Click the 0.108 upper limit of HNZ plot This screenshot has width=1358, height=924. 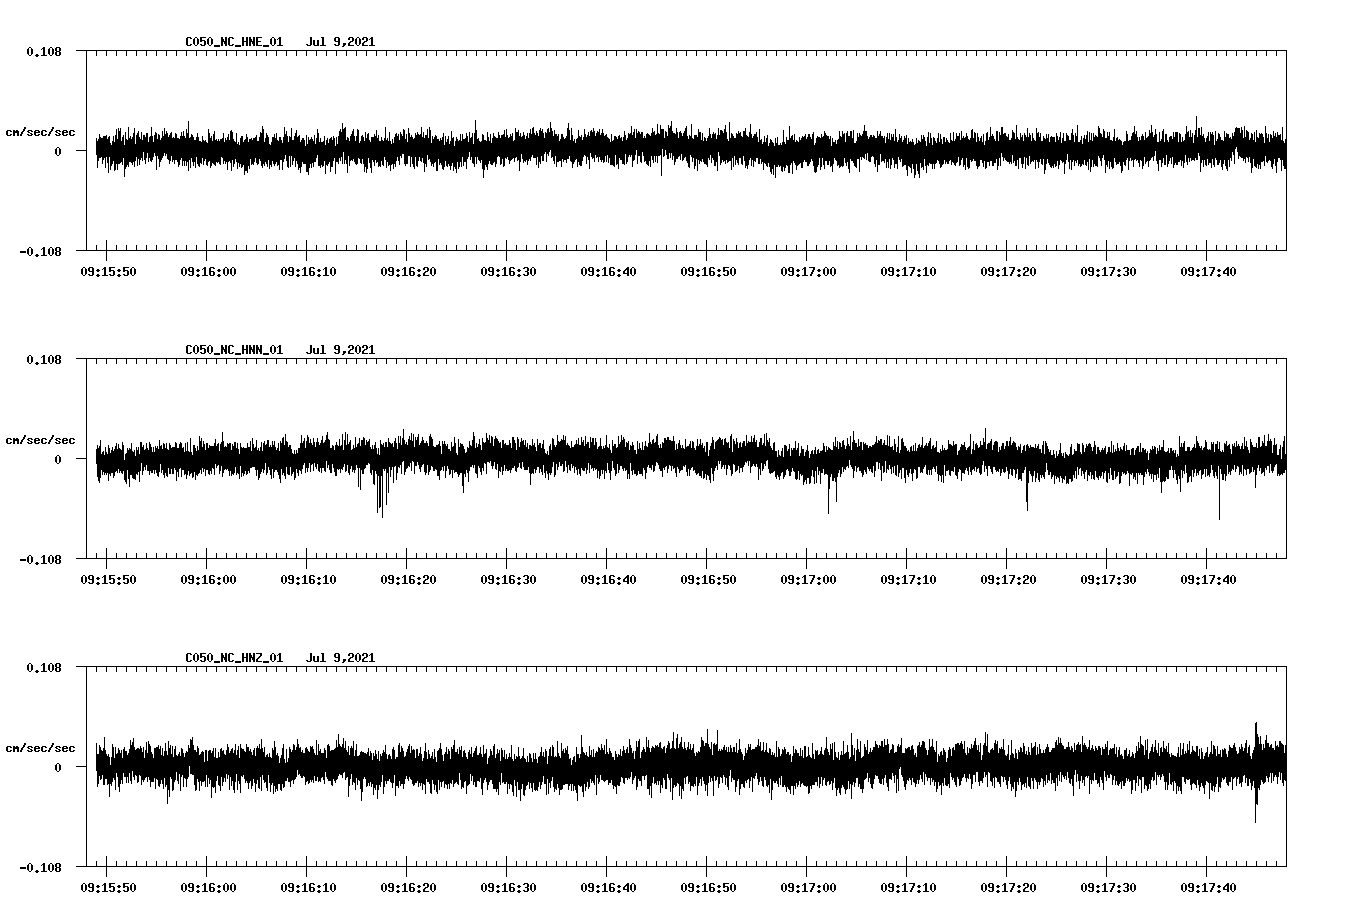tap(44, 667)
